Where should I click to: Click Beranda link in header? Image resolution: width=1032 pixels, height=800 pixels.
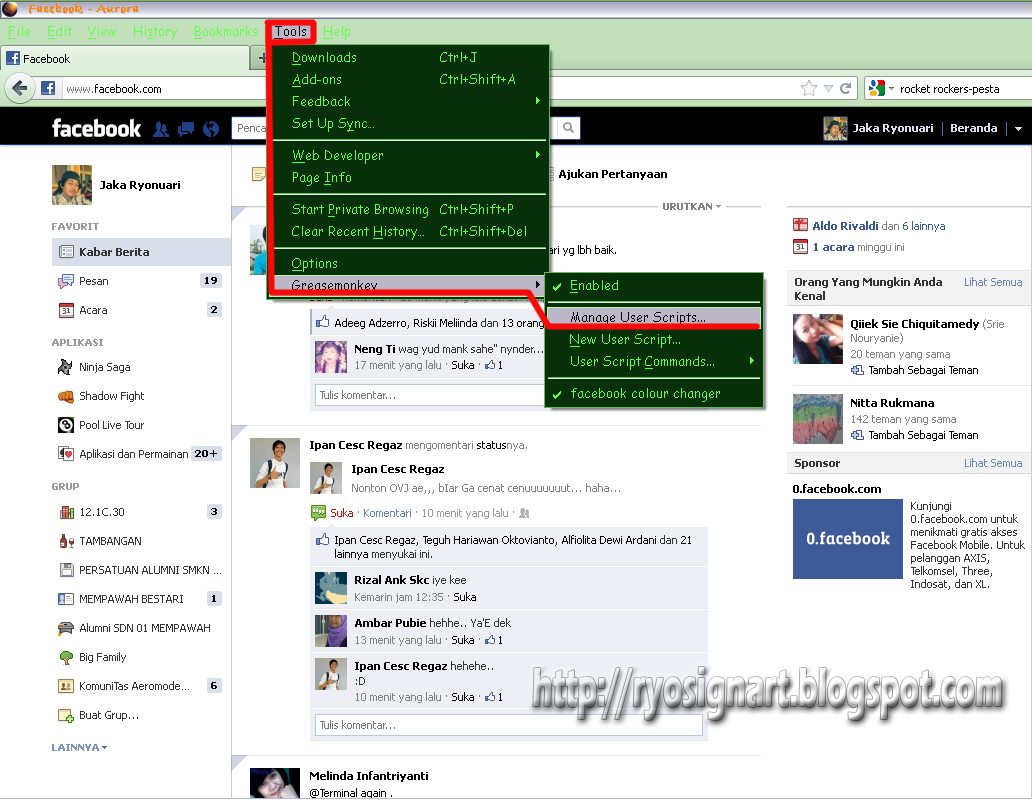(973, 128)
